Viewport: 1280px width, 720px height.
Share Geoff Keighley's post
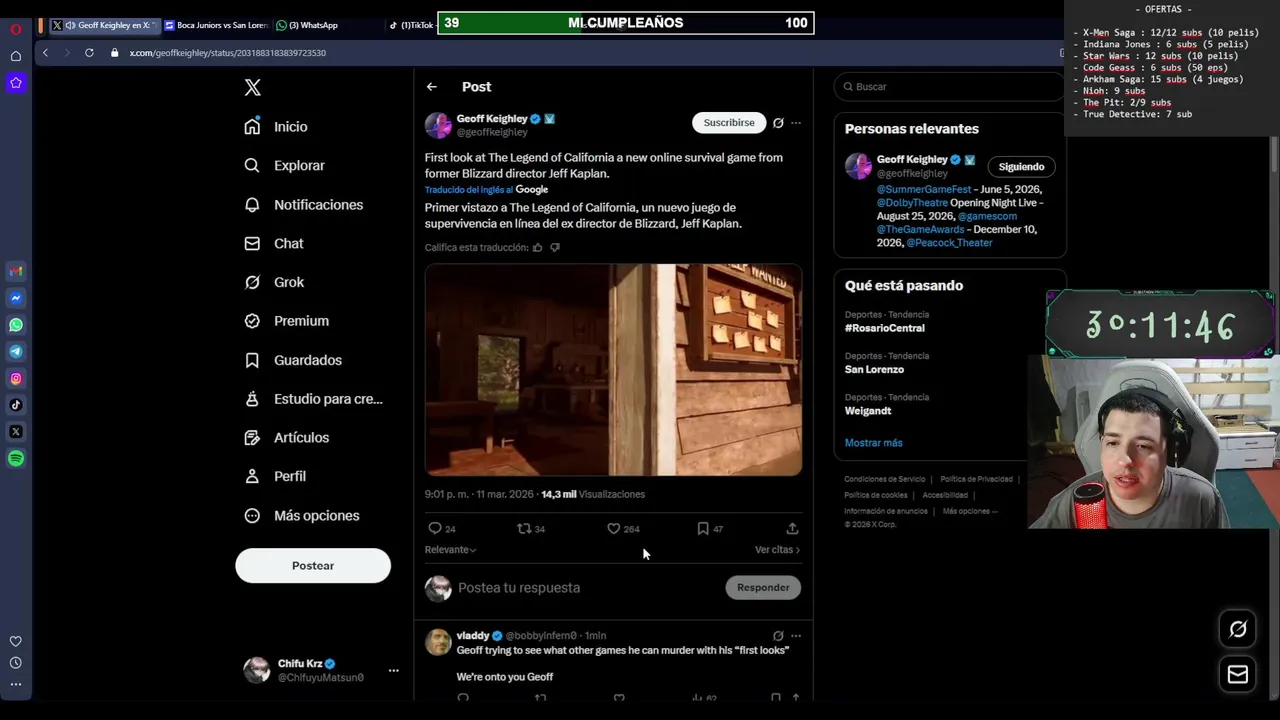(792, 528)
